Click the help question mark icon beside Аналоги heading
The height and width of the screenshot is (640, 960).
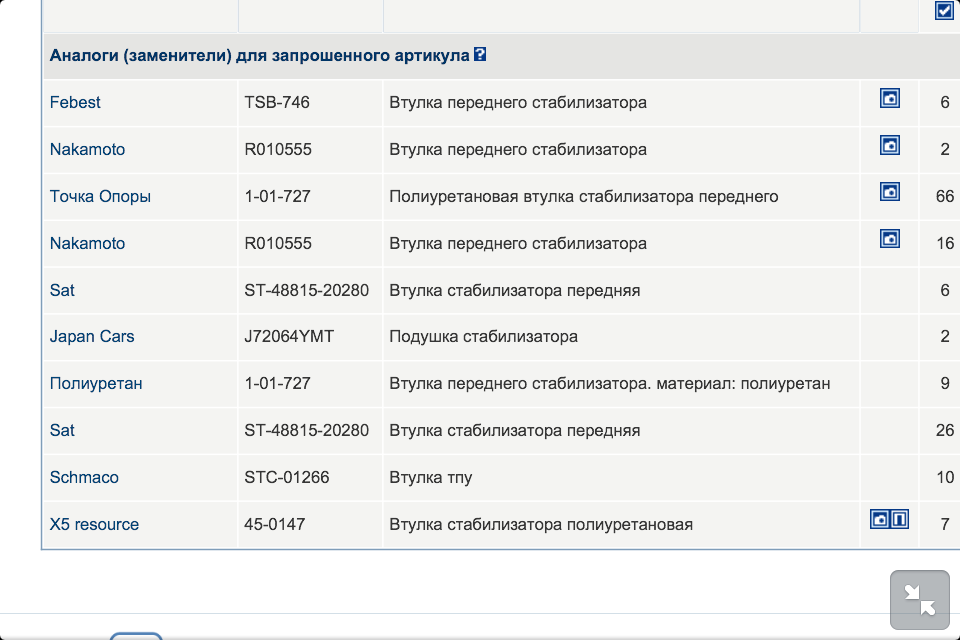(480, 55)
